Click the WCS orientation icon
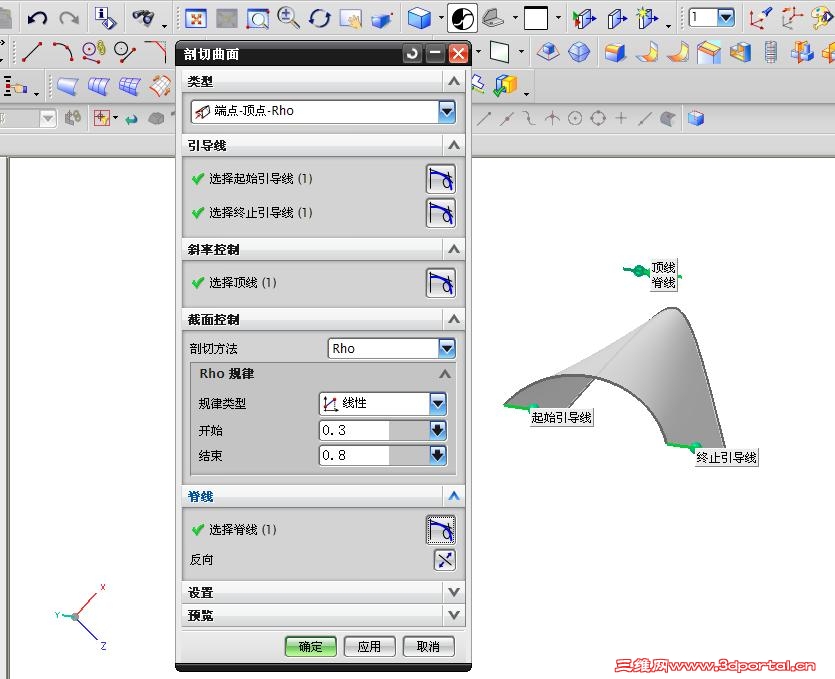The image size is (835, 679). point(760,18)
